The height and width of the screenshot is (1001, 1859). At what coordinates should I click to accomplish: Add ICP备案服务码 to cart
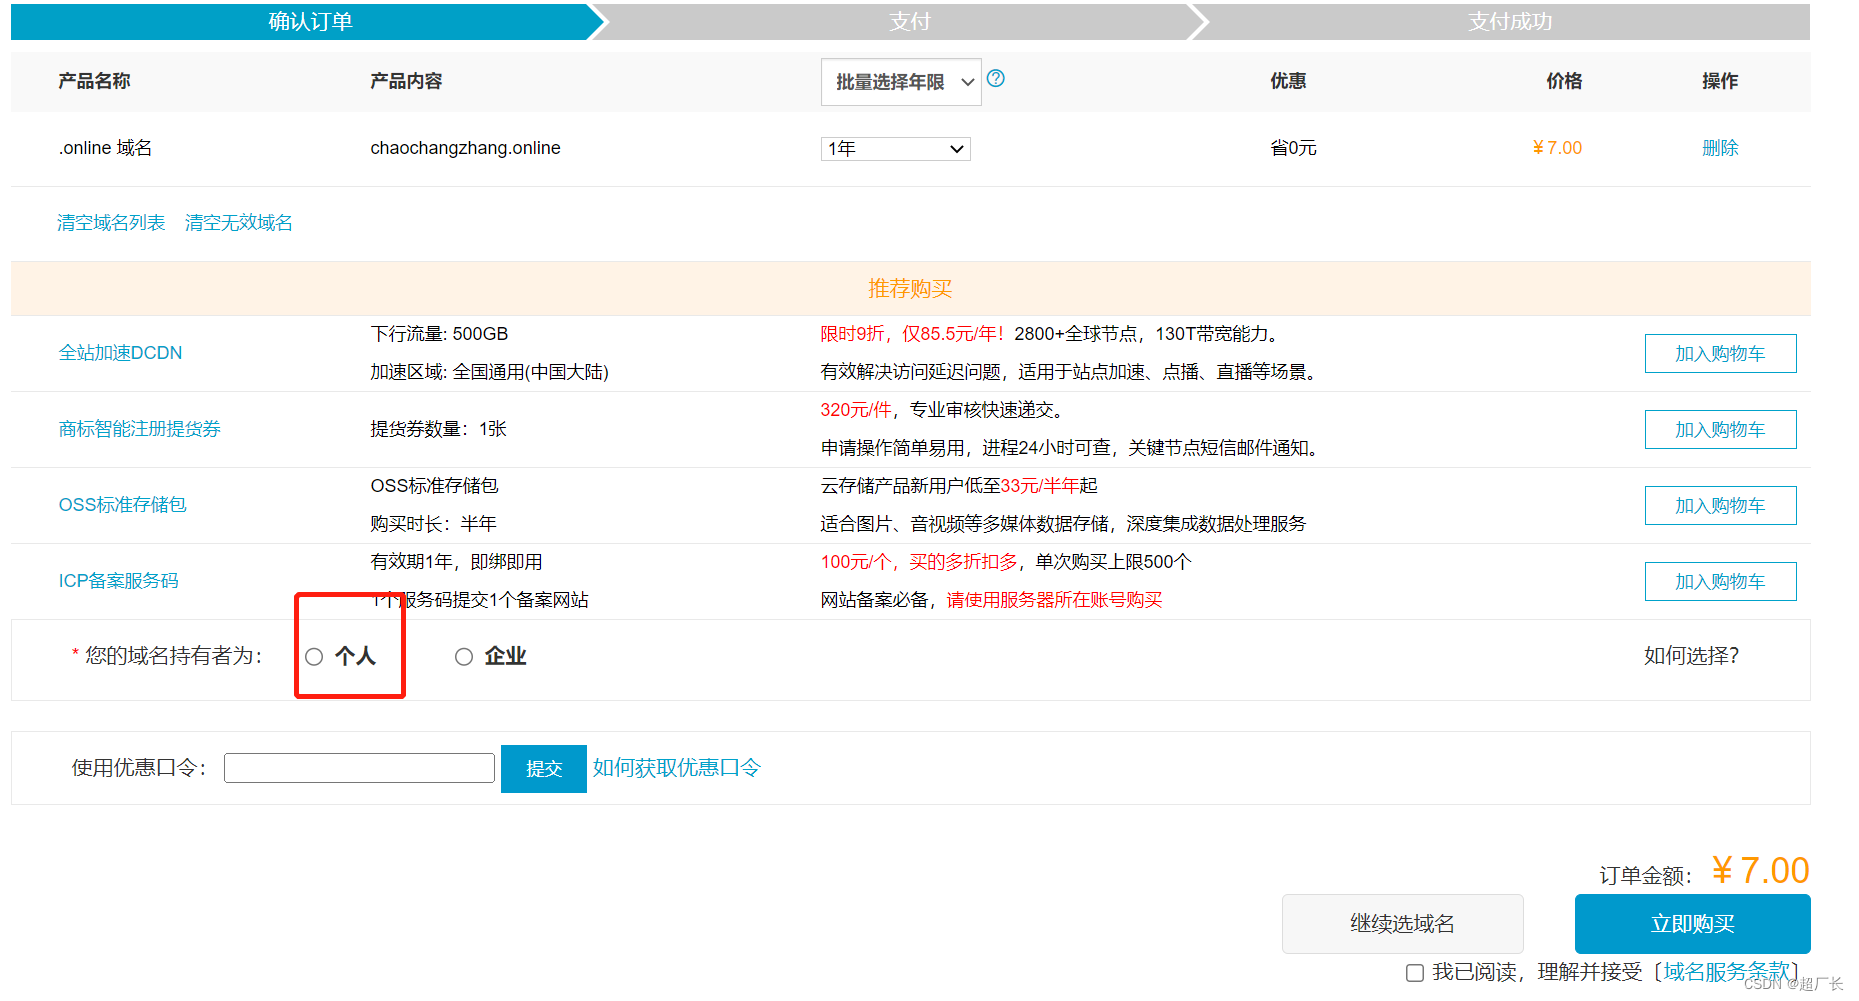(1720, 582)
